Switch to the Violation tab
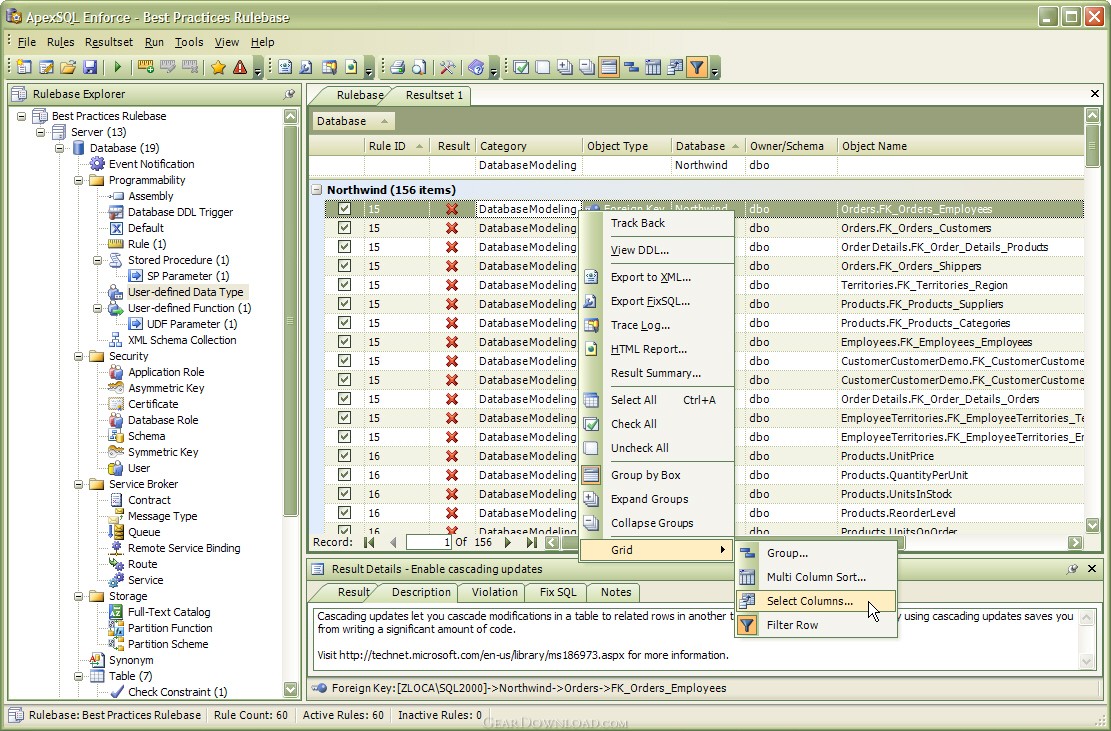 pyautogui.click(x=495, y=592)
